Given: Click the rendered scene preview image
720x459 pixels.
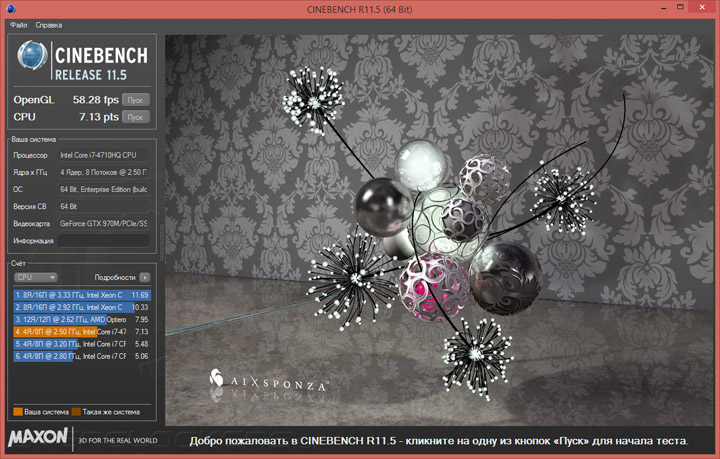Looking at the screenshot, I should click(x=439, y=230).
